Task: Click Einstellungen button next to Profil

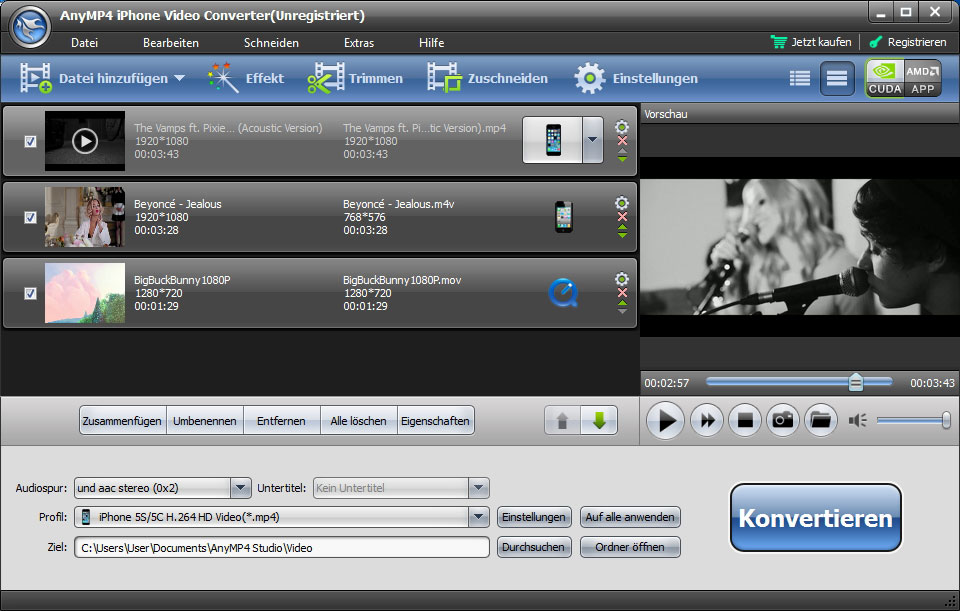Action: (x=534, y=517)
